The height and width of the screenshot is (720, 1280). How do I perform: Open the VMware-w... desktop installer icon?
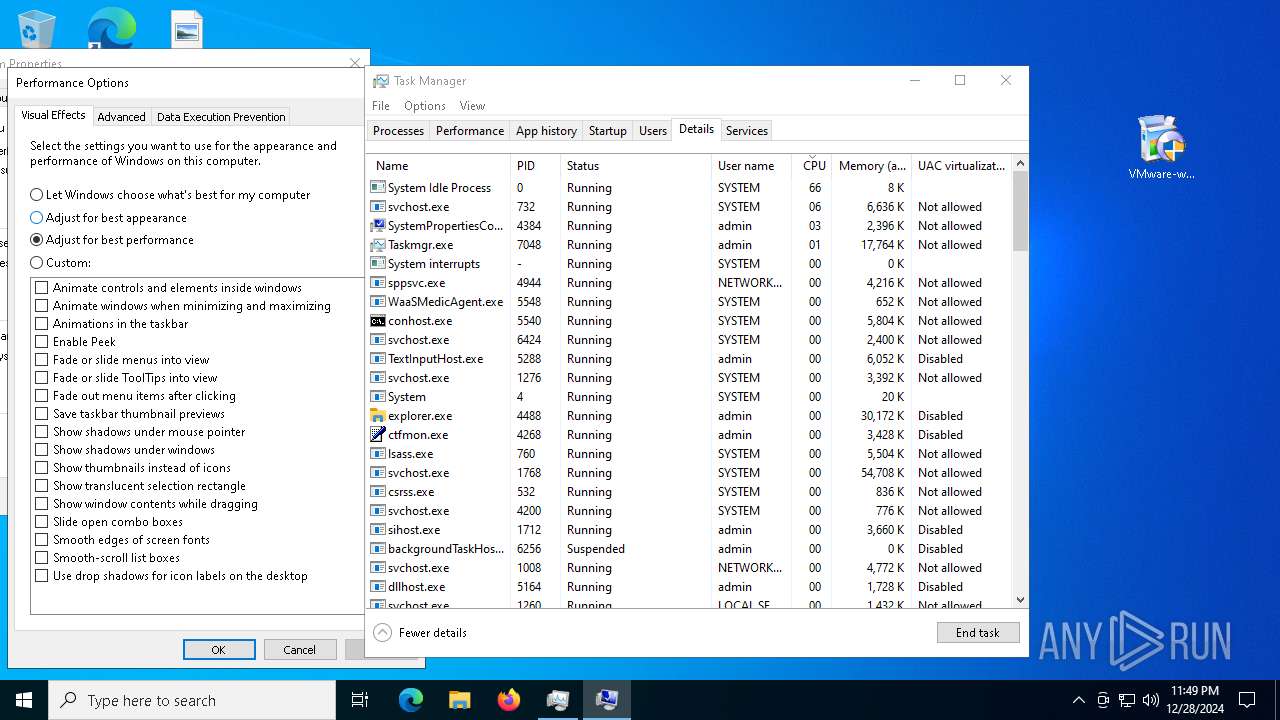click(1161, 147)
